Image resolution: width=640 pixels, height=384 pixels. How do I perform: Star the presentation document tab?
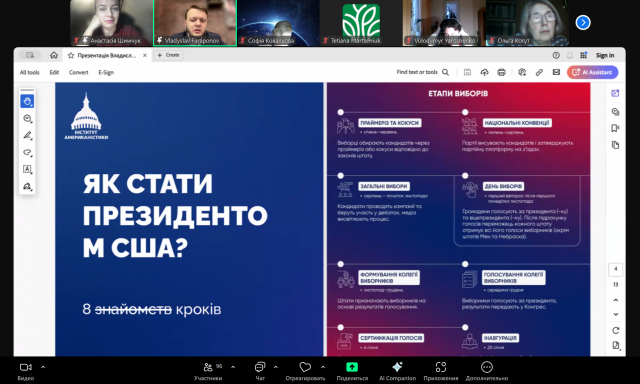(71, 55)
